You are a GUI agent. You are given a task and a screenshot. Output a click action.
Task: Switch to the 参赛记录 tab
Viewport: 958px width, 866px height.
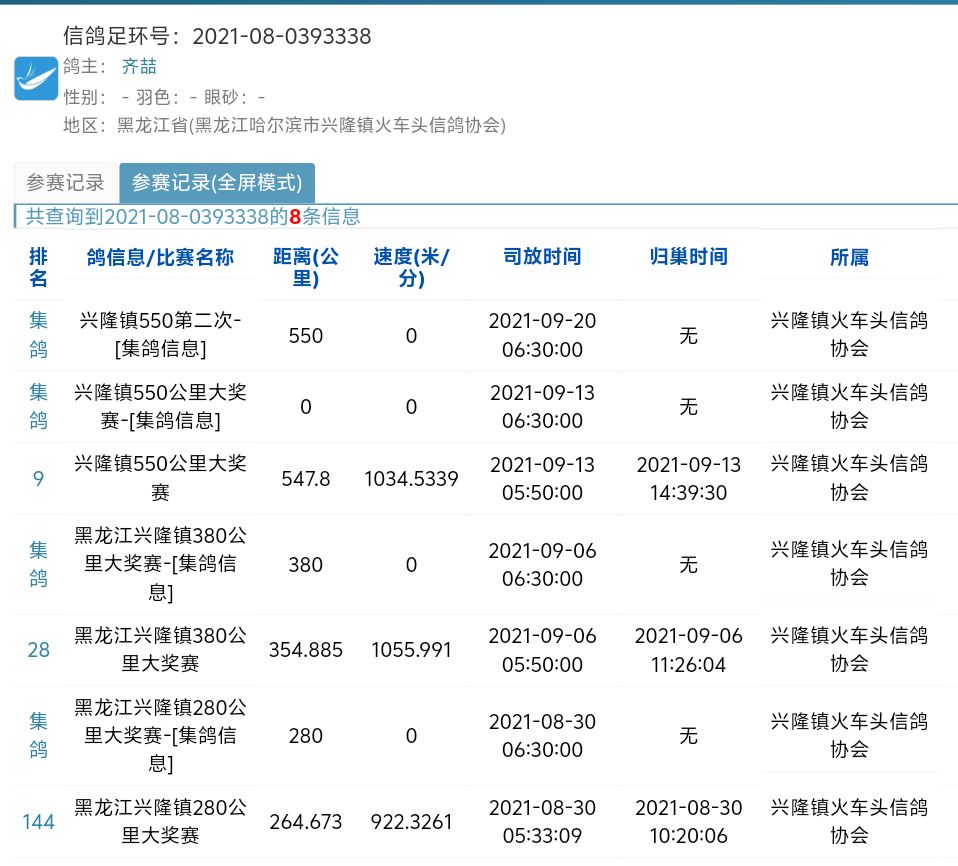tap(65, 183)
